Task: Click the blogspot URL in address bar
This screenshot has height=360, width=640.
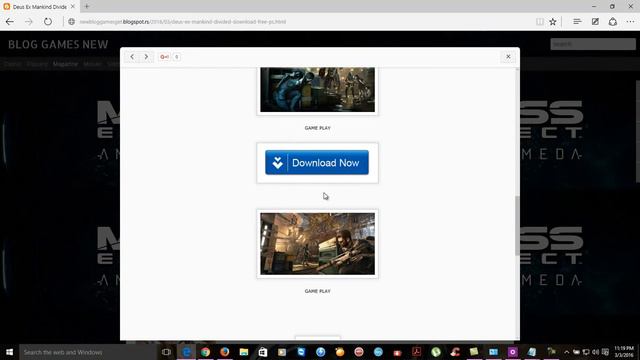Action: 182,22
